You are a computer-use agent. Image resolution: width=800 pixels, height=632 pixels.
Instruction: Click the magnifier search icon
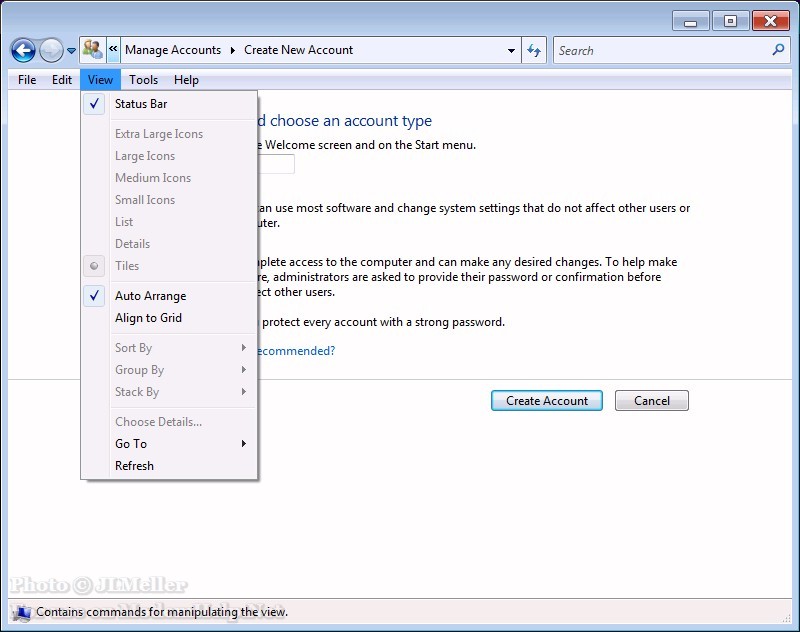point(779,50)
